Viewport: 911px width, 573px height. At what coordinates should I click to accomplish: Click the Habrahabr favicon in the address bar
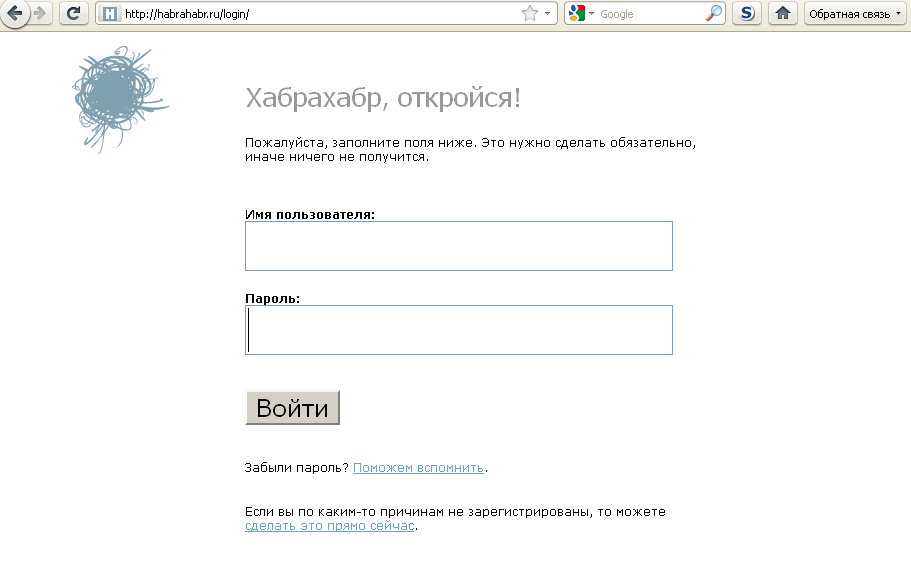110,13
